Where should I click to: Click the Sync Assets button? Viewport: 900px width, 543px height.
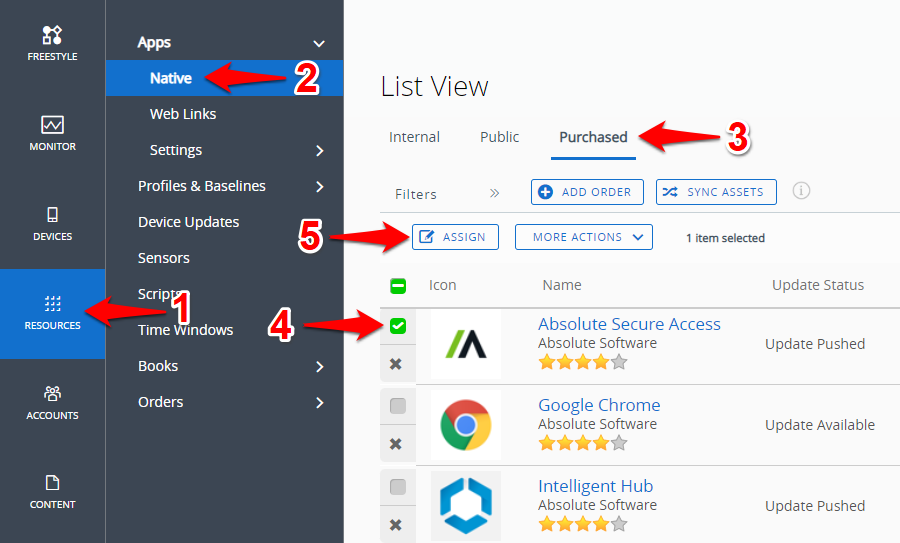716,192
